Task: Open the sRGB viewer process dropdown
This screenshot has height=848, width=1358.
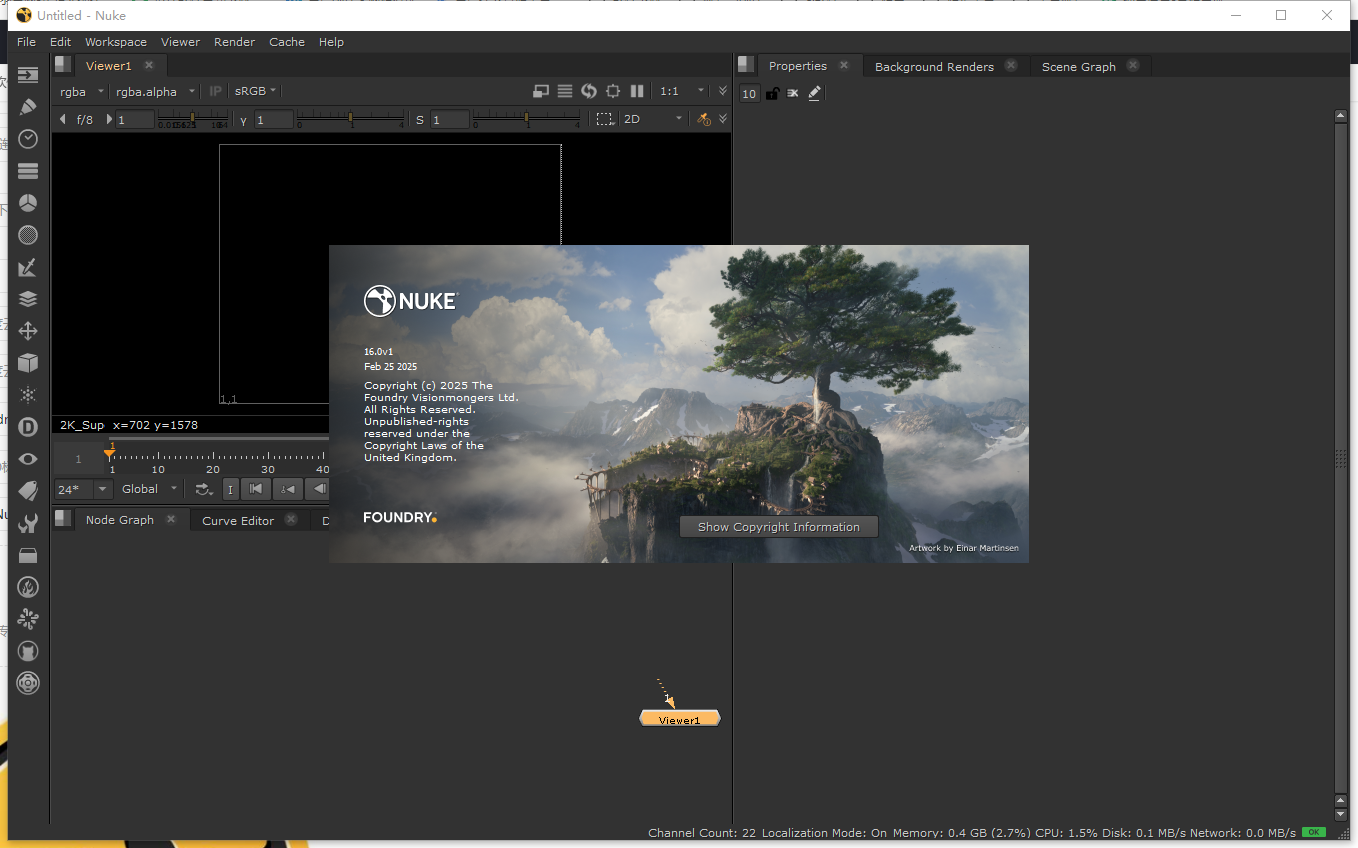Action: [x=255, y=91]
